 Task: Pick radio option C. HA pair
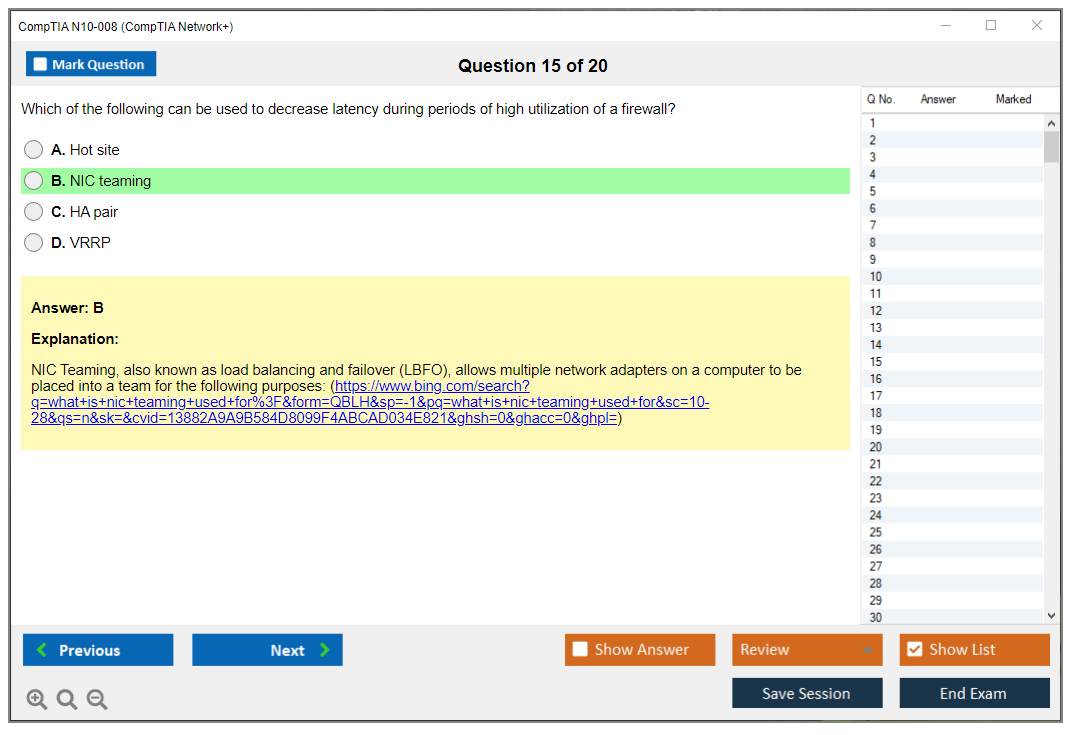click(x=34, y=212)
